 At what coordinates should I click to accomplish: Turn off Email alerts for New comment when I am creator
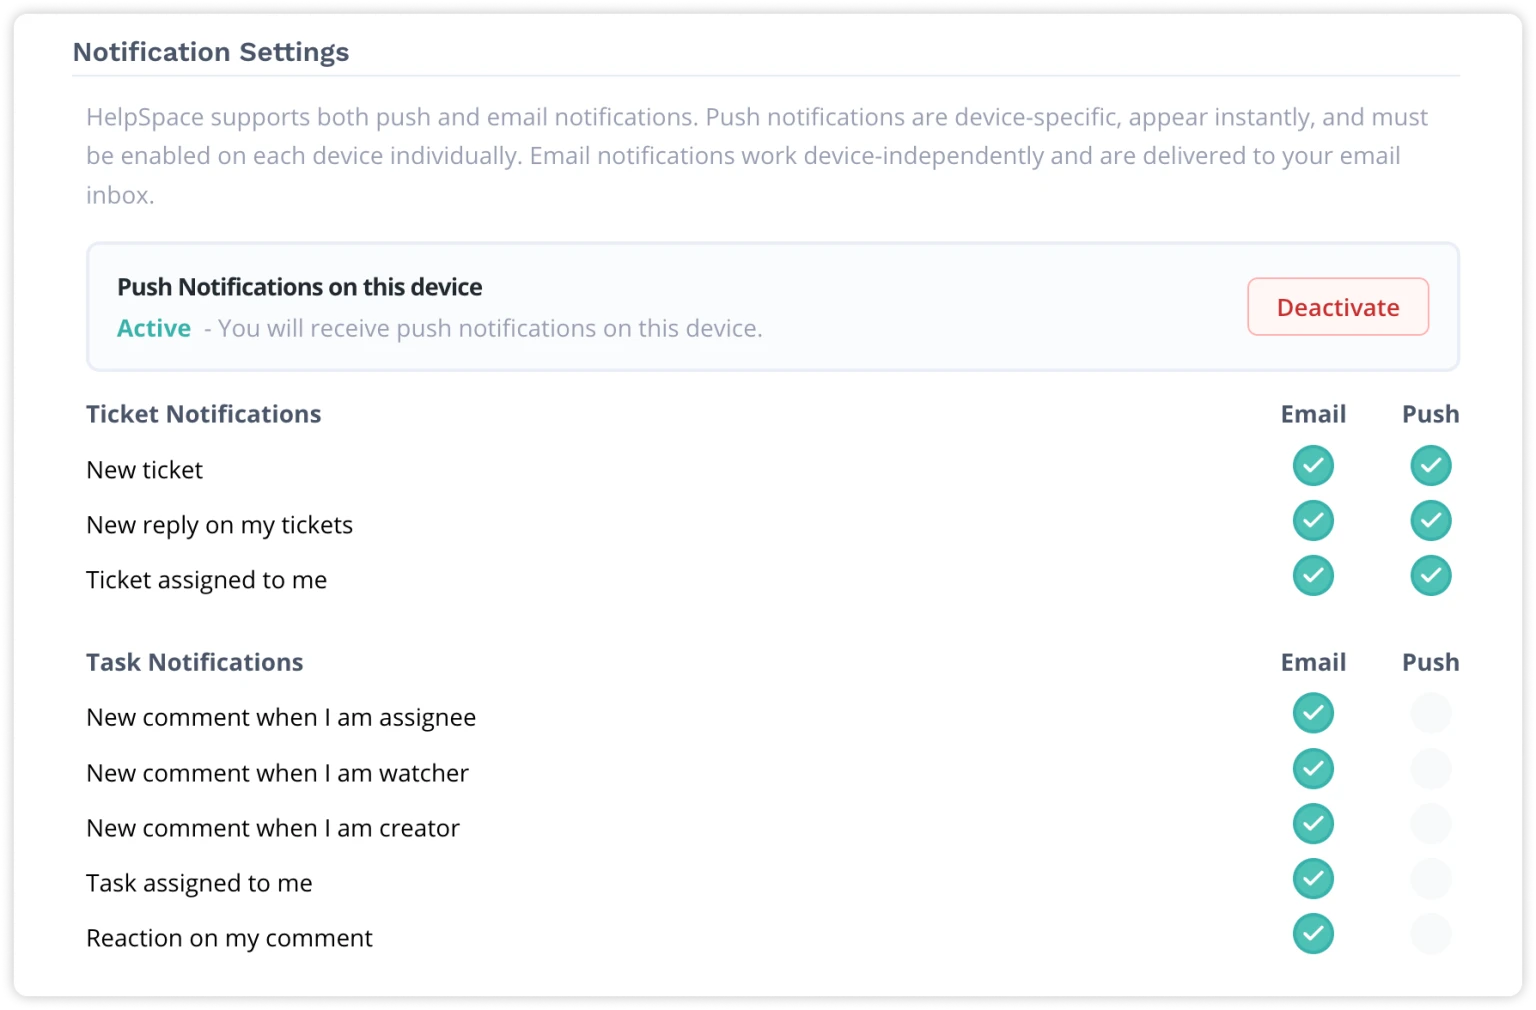[1313, 823]
